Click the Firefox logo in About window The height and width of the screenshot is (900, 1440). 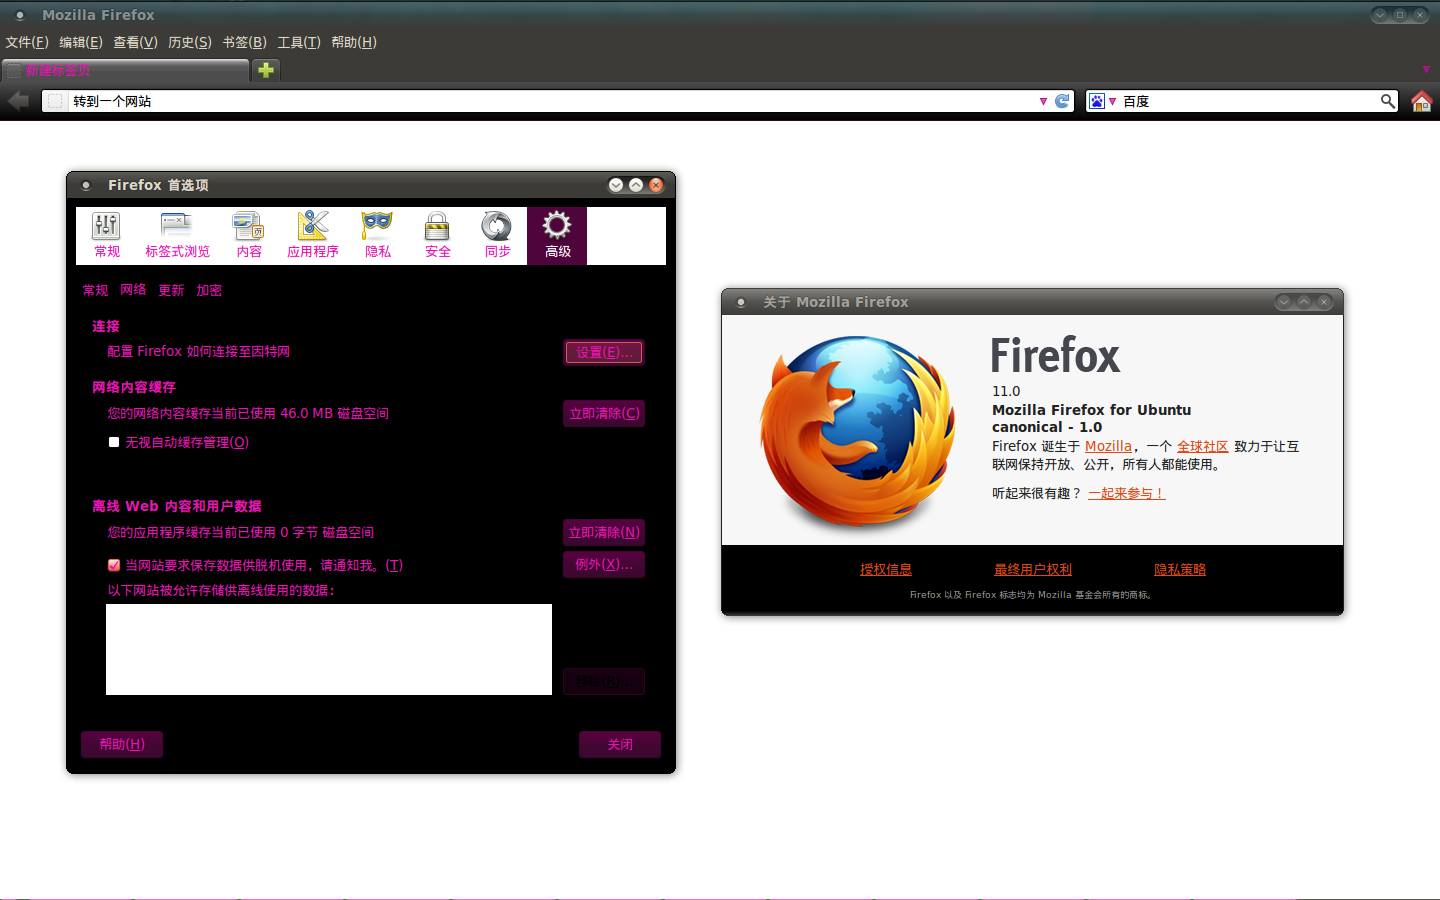click(858, 431)
